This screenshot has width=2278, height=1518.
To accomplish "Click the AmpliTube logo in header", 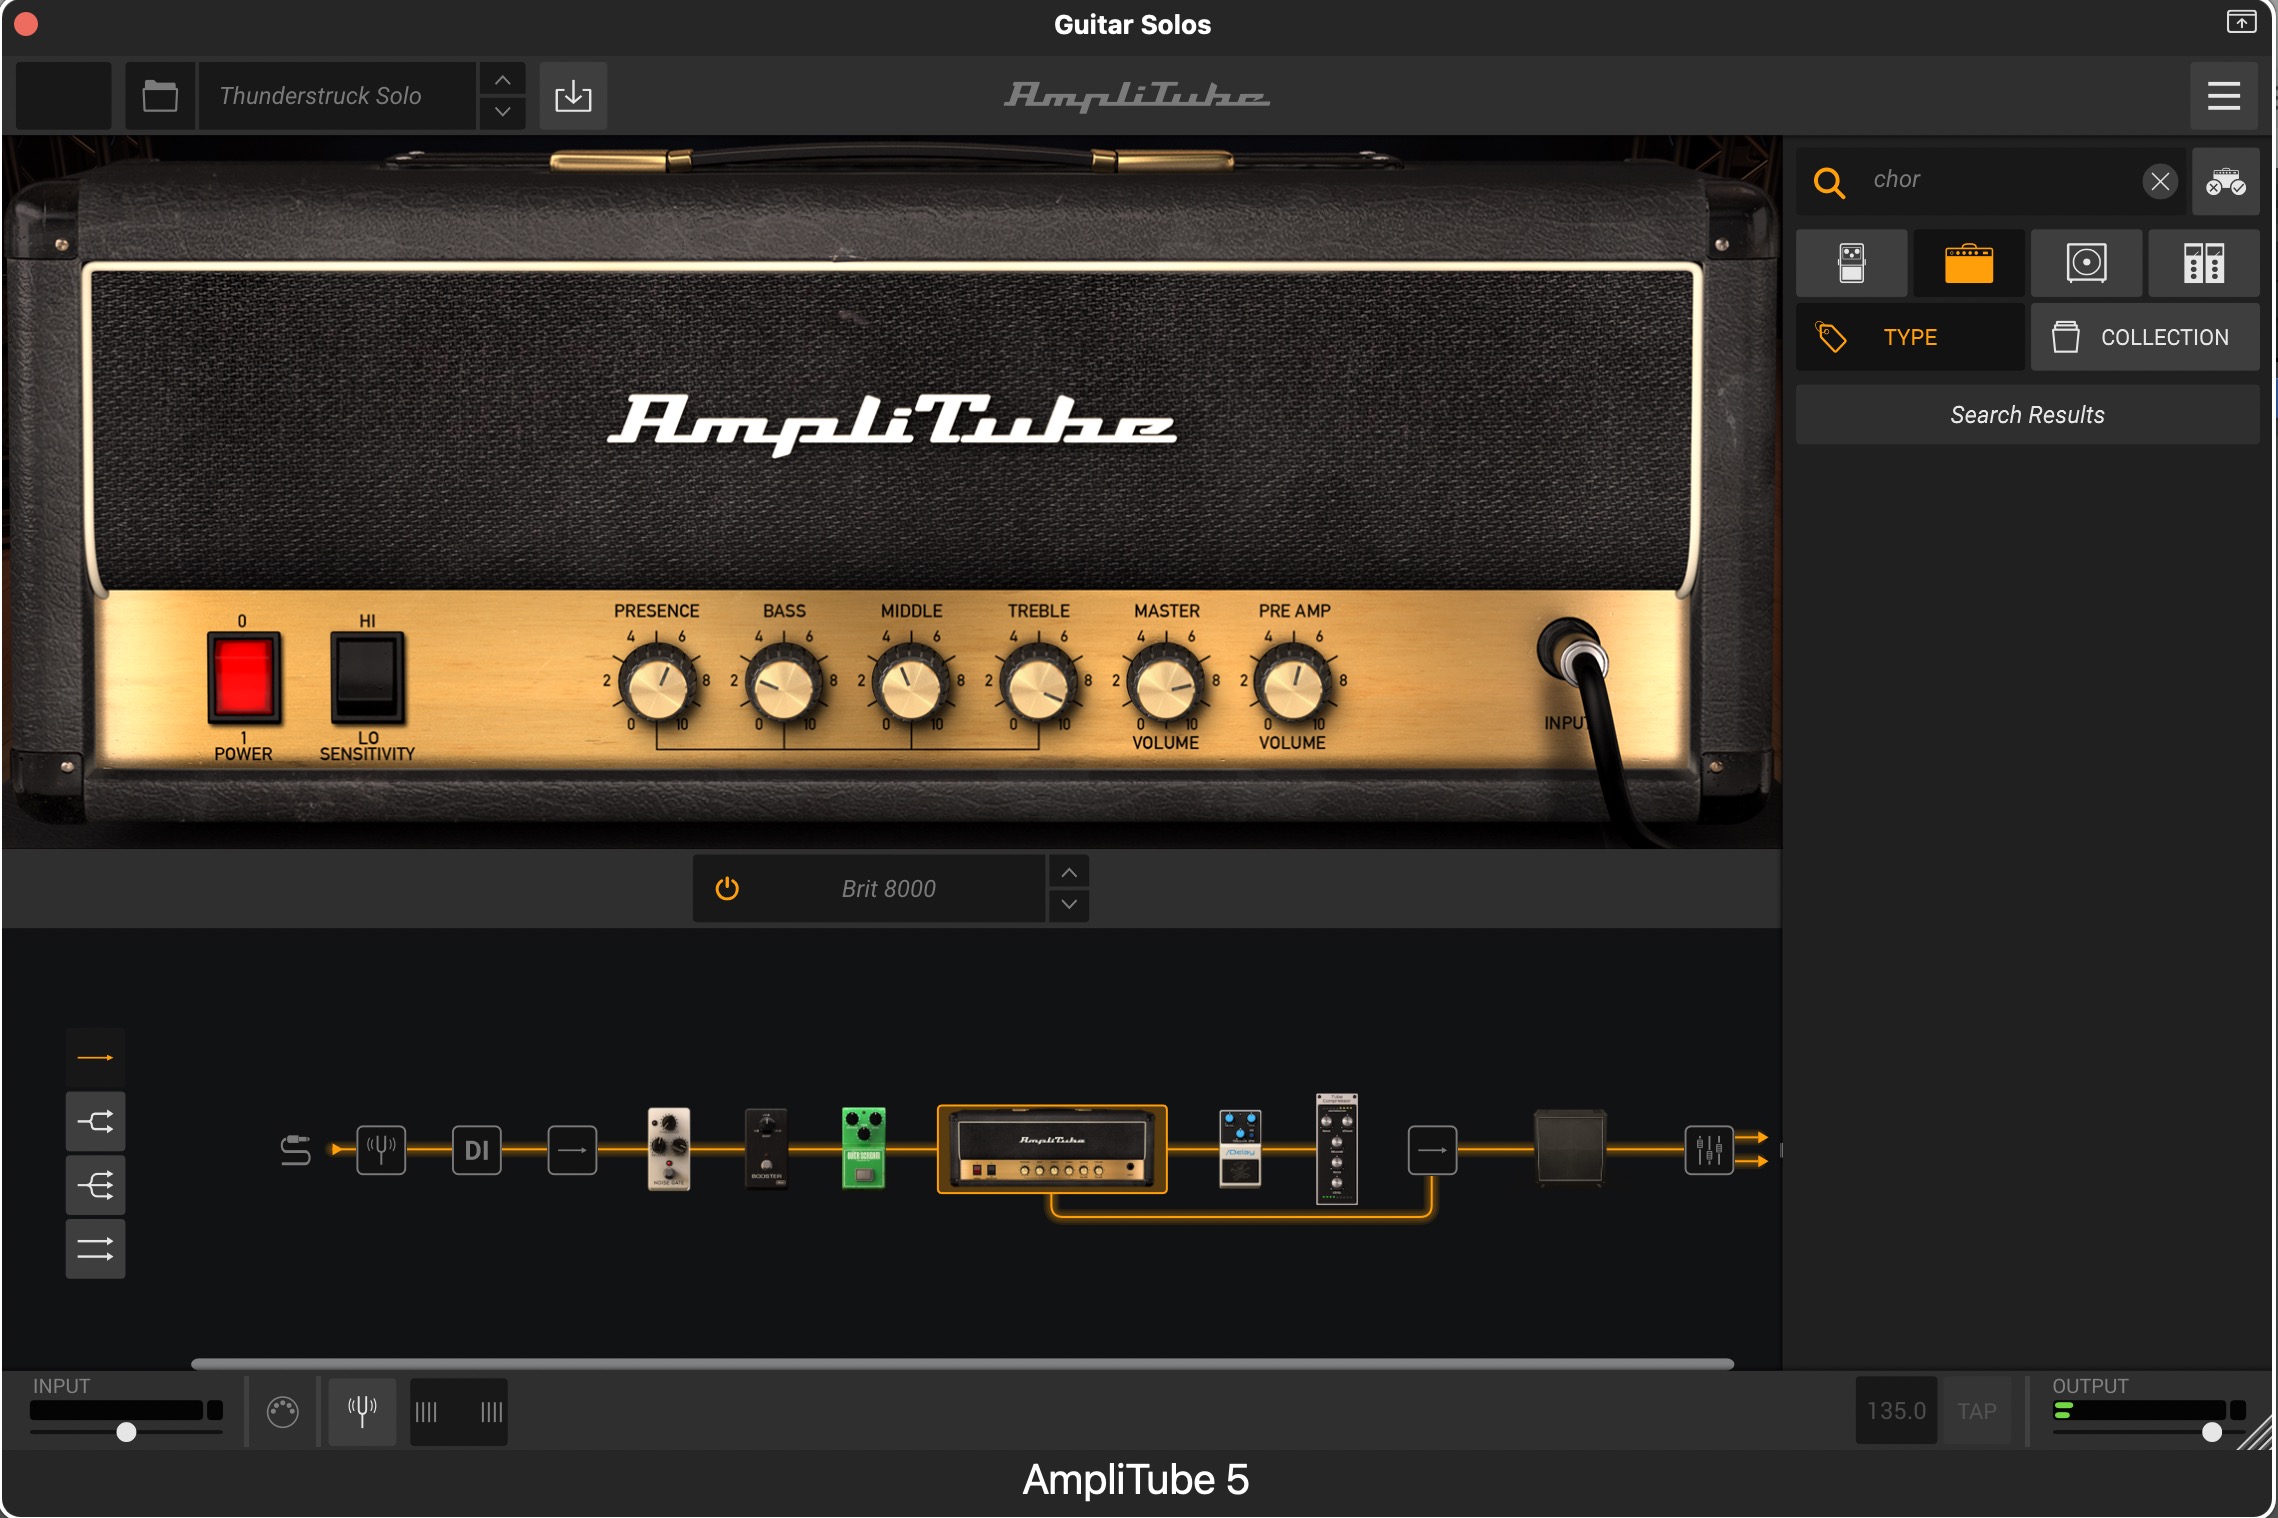I will 1137,96.
